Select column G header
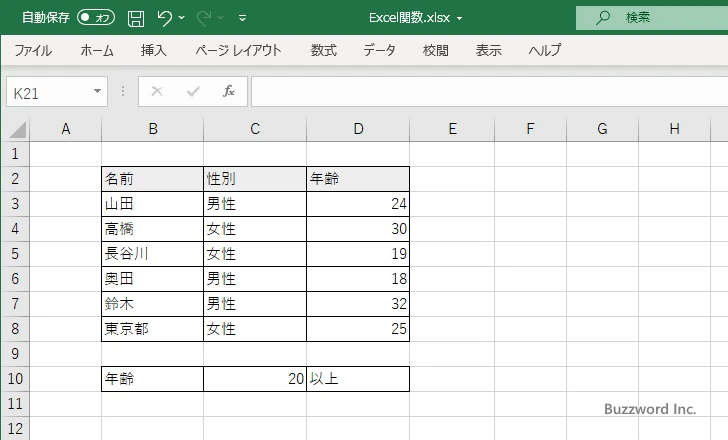 tap(602, 129)
